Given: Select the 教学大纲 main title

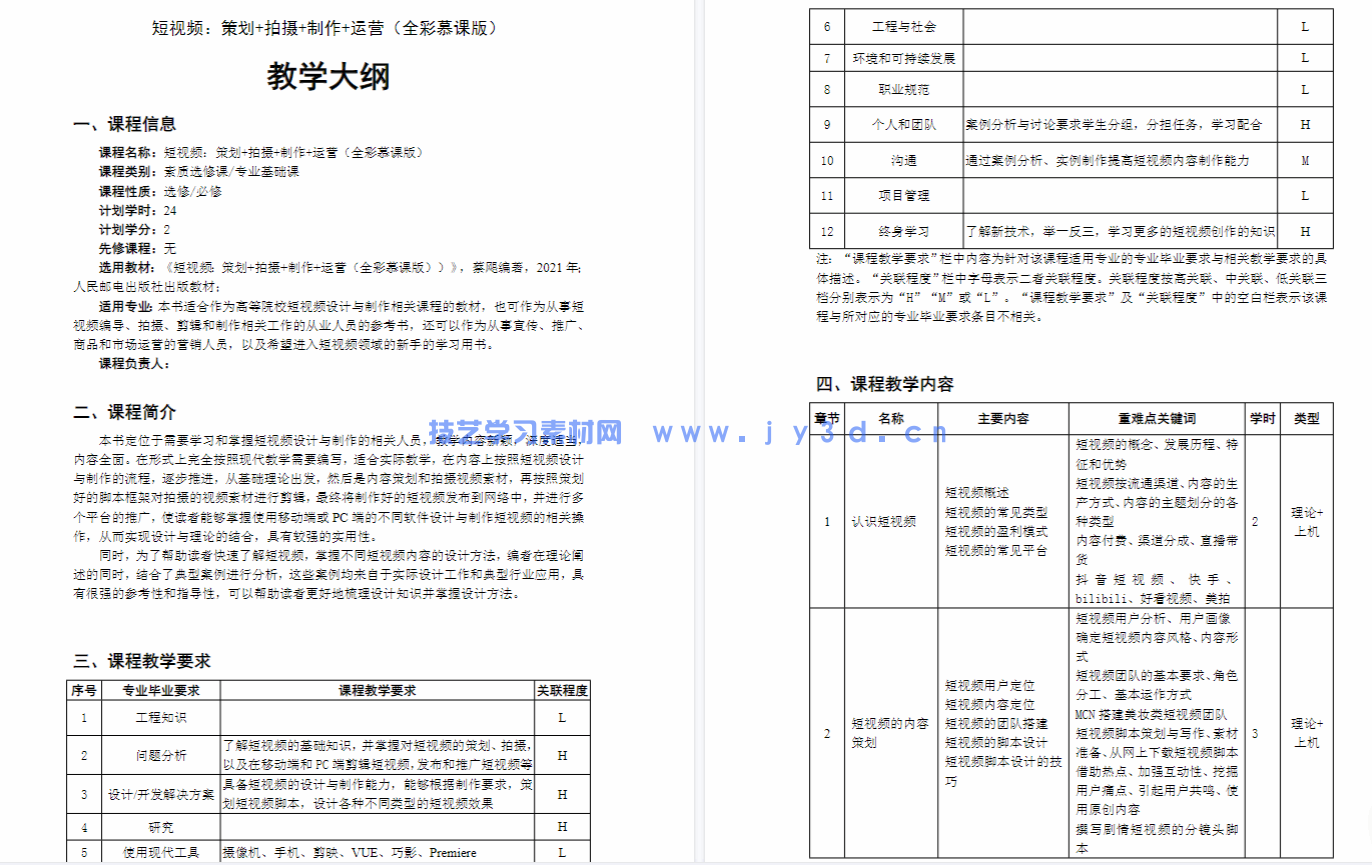Looking at the screenshot, I should (330, 73).
